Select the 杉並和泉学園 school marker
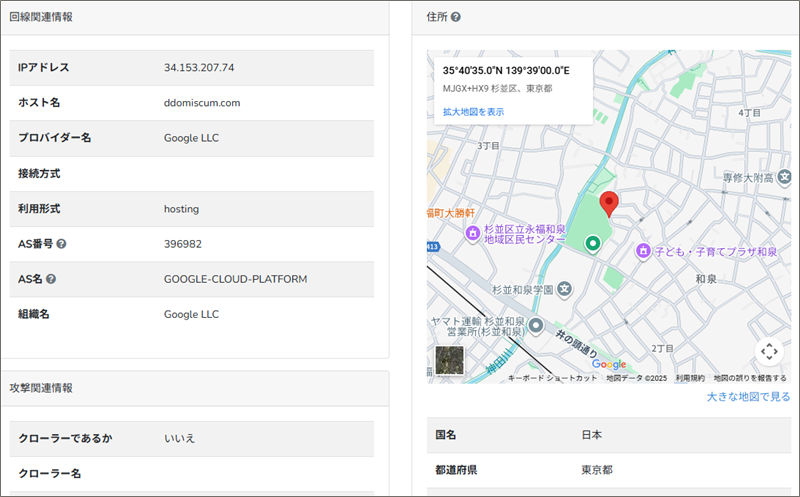 pyautogui.click(x=564, y=289)
